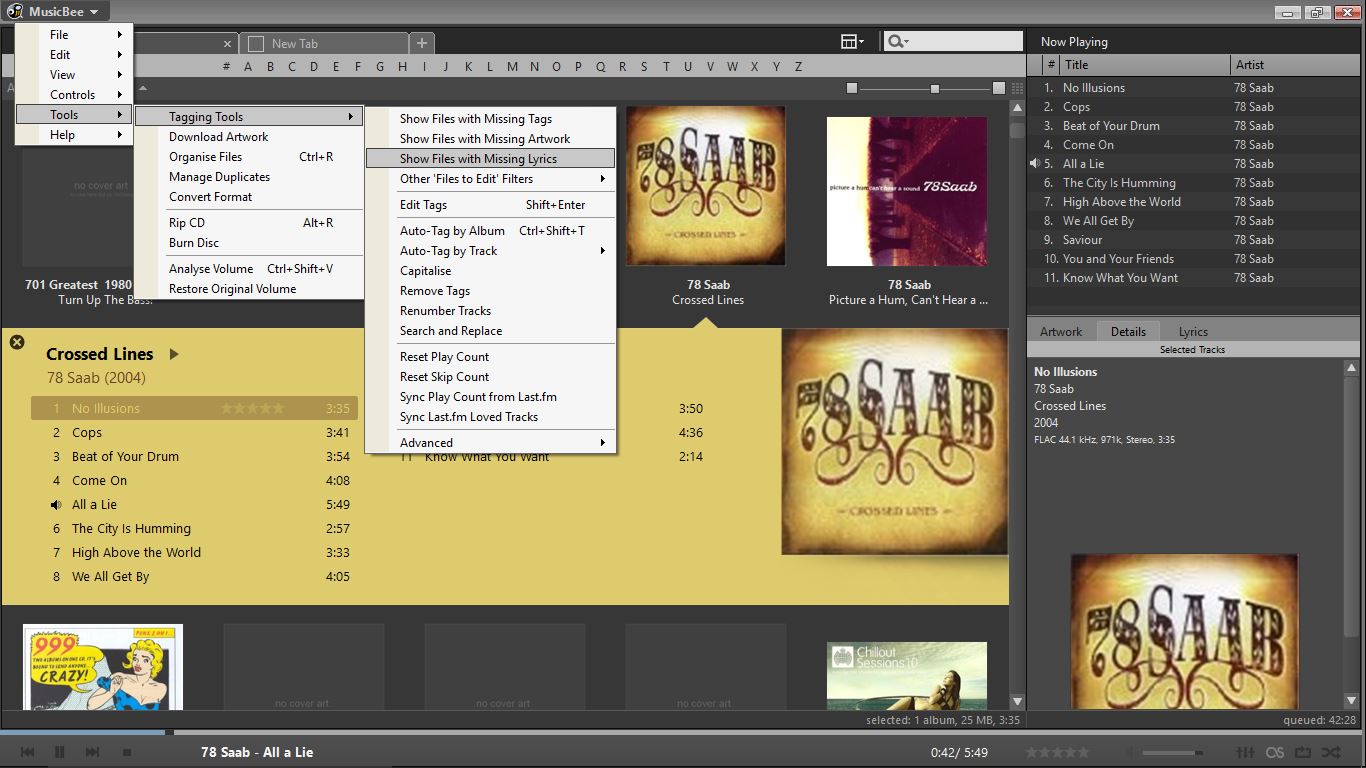Expand the Controls submenu
This screenshot has width=1366, height=768.
coord(74,95)
